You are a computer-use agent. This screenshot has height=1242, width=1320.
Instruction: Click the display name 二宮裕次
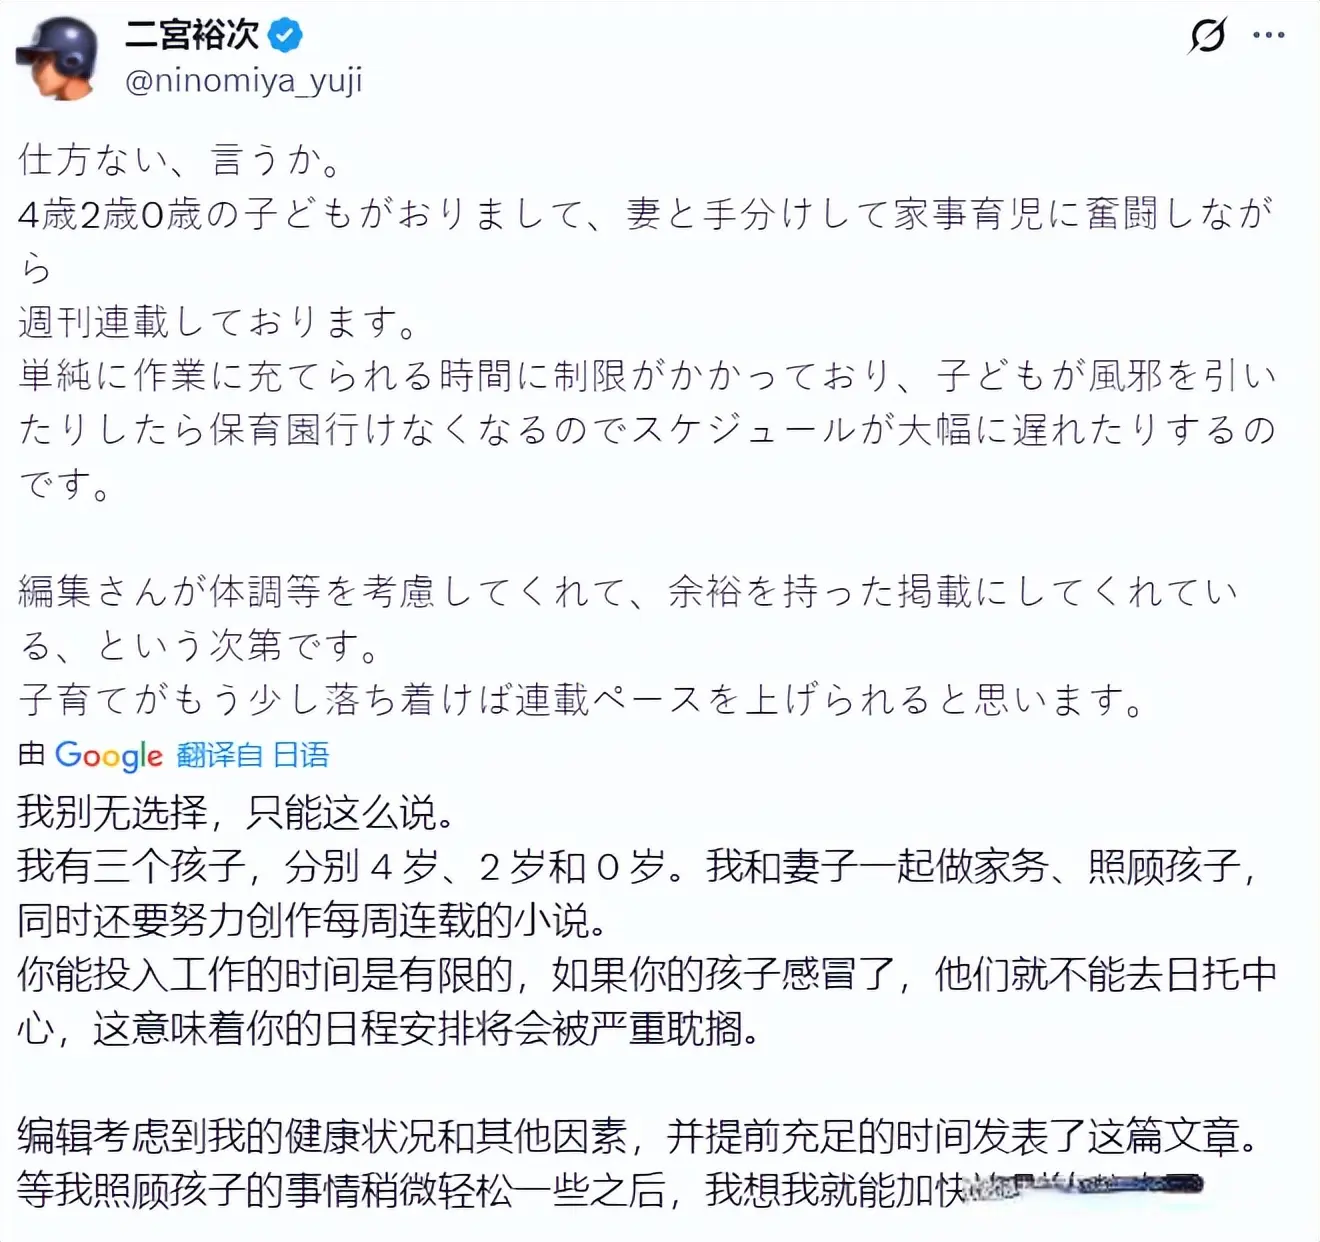click(x=192, y=36)
